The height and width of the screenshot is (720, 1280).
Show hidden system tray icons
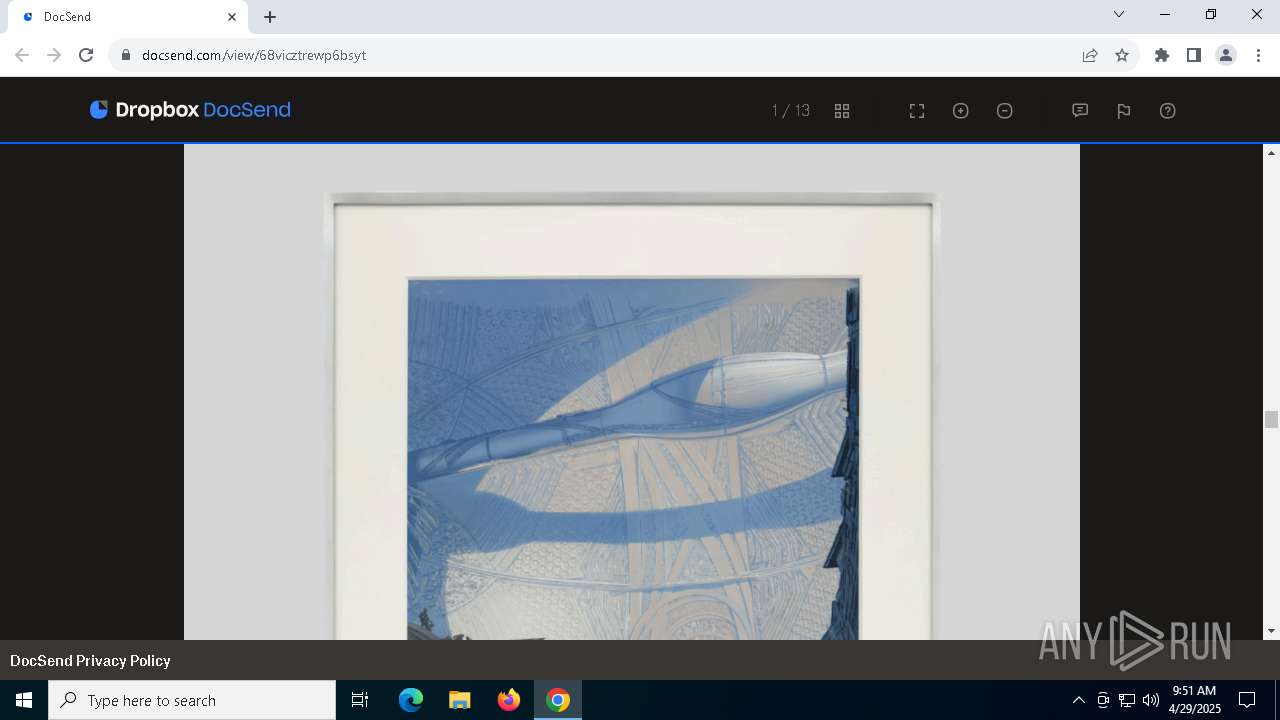pos(1078,700)
